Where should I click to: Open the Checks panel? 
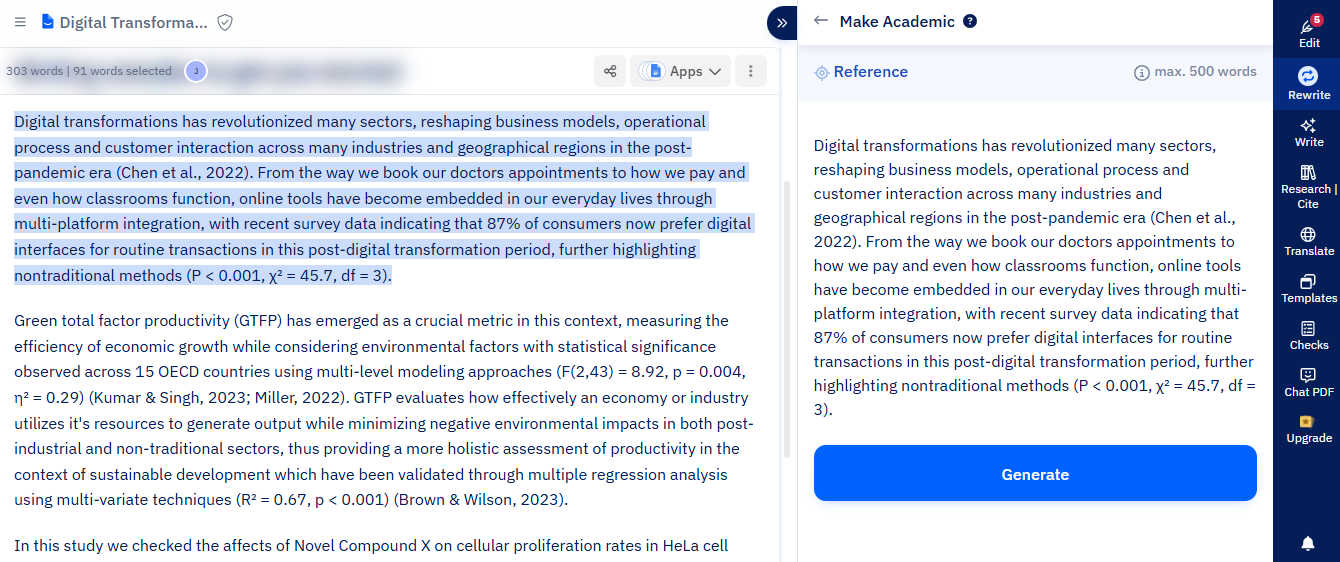click(x=1308, y=335)
